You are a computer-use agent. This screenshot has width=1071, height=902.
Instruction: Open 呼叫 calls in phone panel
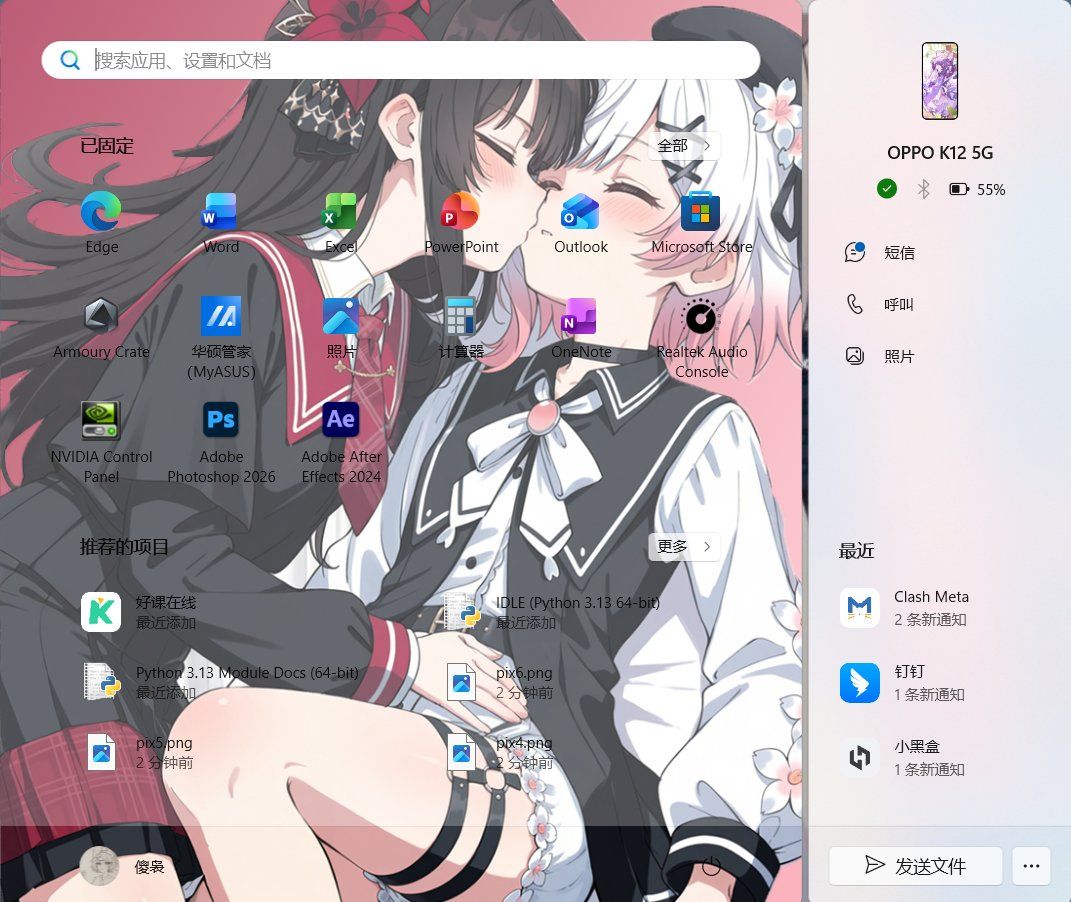(880, 305)
